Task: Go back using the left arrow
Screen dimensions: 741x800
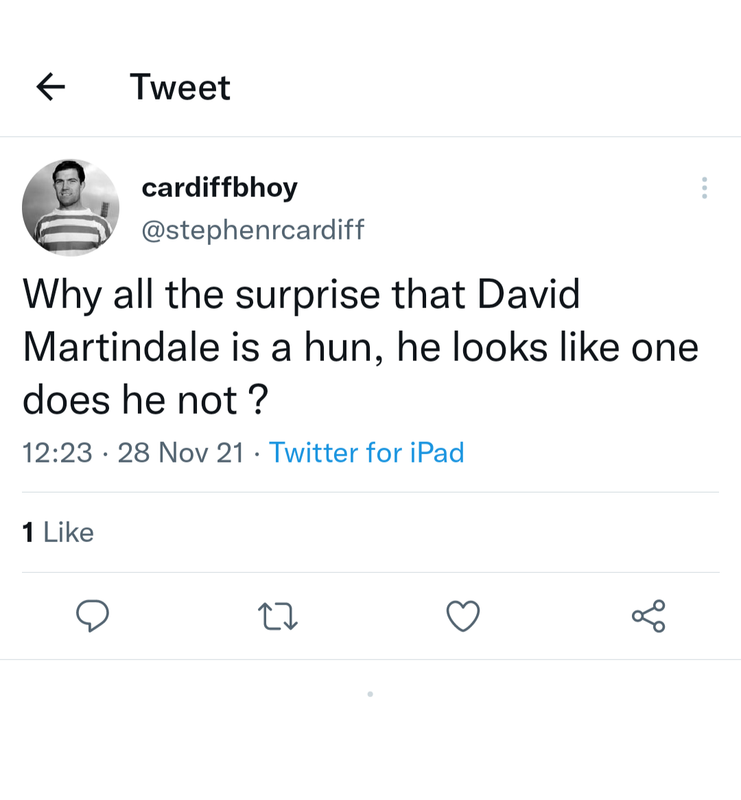Action: [51, 87]
